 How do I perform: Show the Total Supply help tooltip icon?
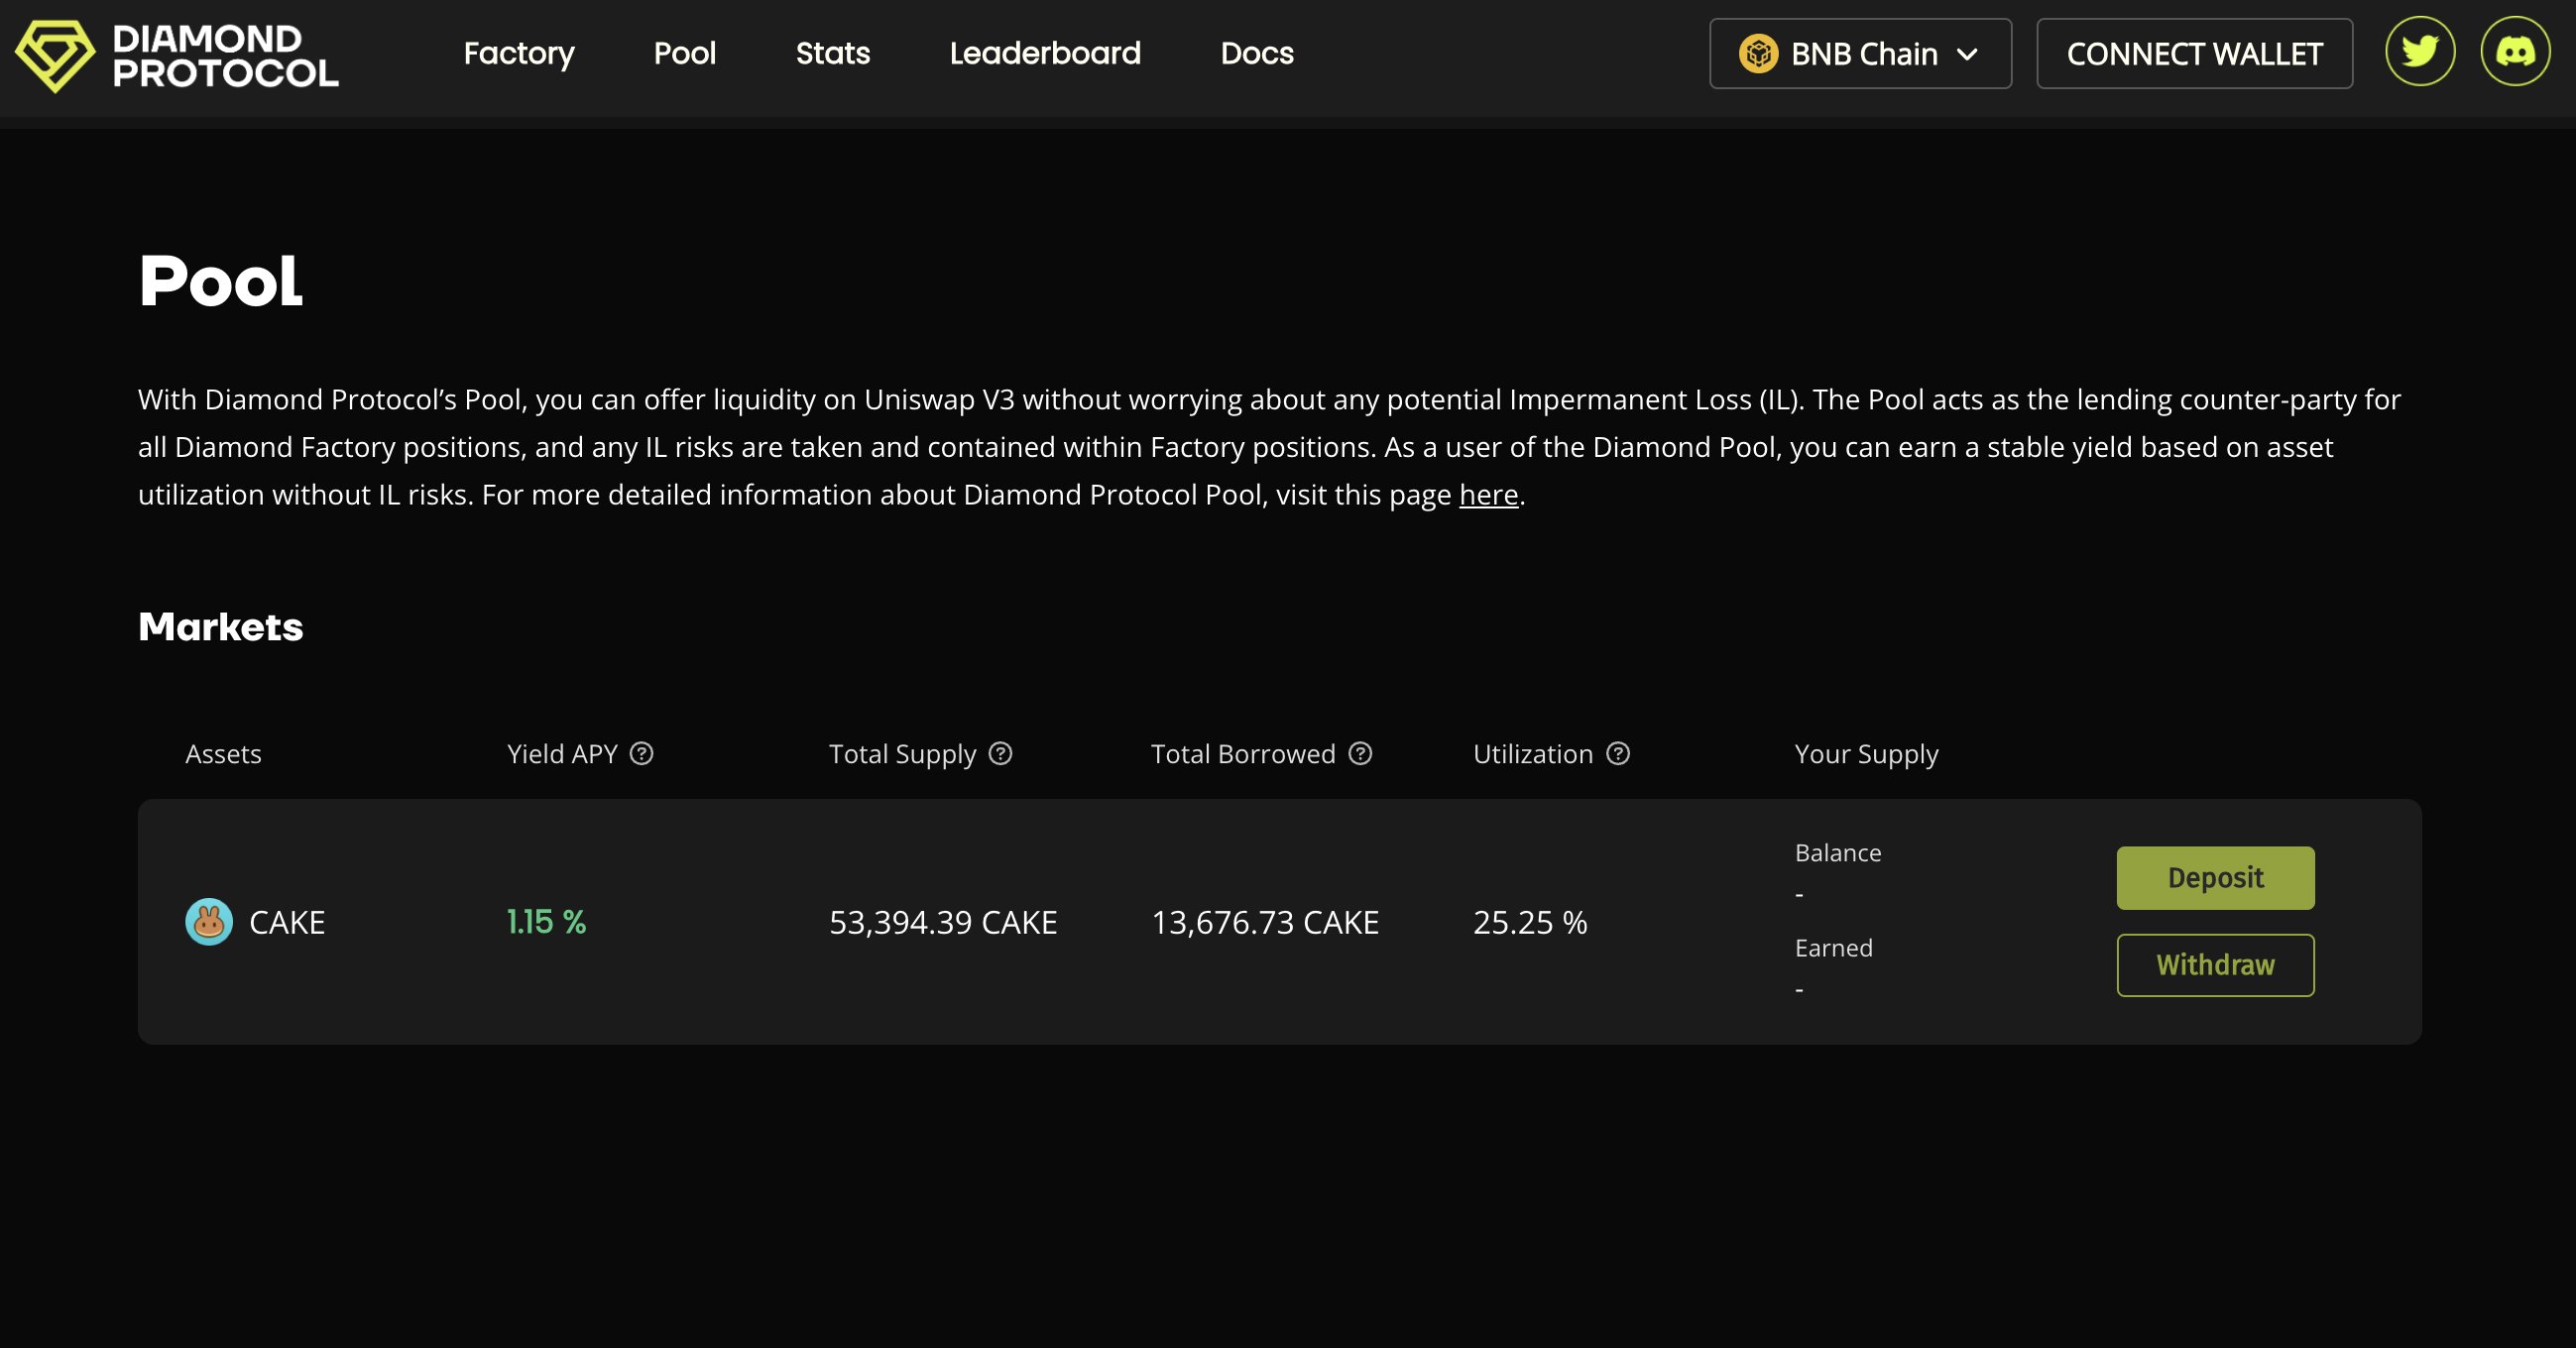coord(1000,753)
